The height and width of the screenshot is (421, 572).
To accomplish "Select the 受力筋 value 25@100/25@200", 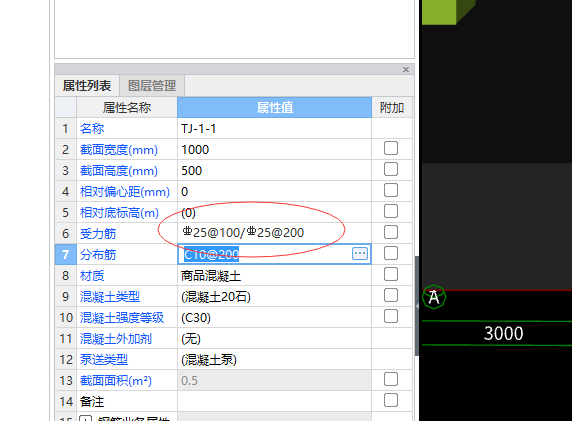I will (243, 232).
